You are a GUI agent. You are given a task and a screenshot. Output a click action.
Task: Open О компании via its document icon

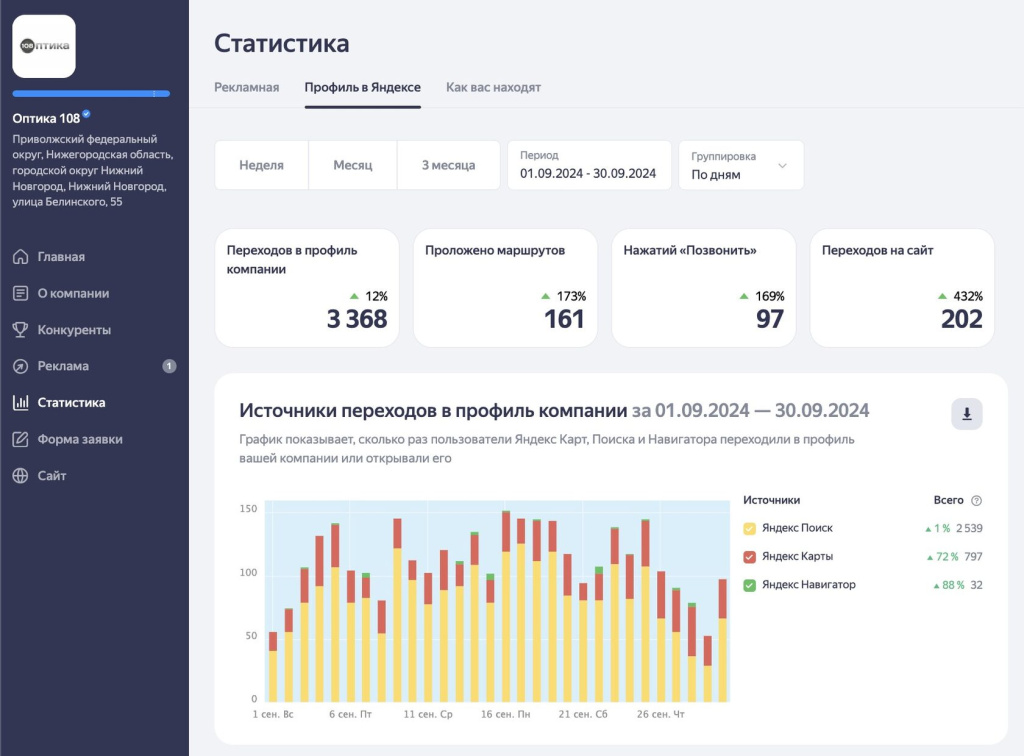(20, 293)
